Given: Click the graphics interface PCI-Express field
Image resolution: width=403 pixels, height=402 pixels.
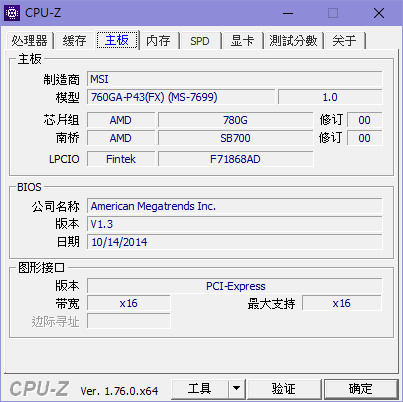Looking at the screenshot, I should click(235, 286).
